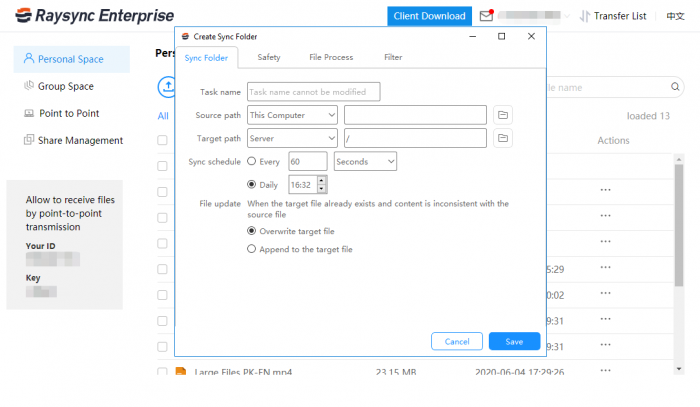Image resolution: width=700 pixels, height=407 pixels.
Task: Toggle the select-all header checkbox
Action: [x=162, y=140]
